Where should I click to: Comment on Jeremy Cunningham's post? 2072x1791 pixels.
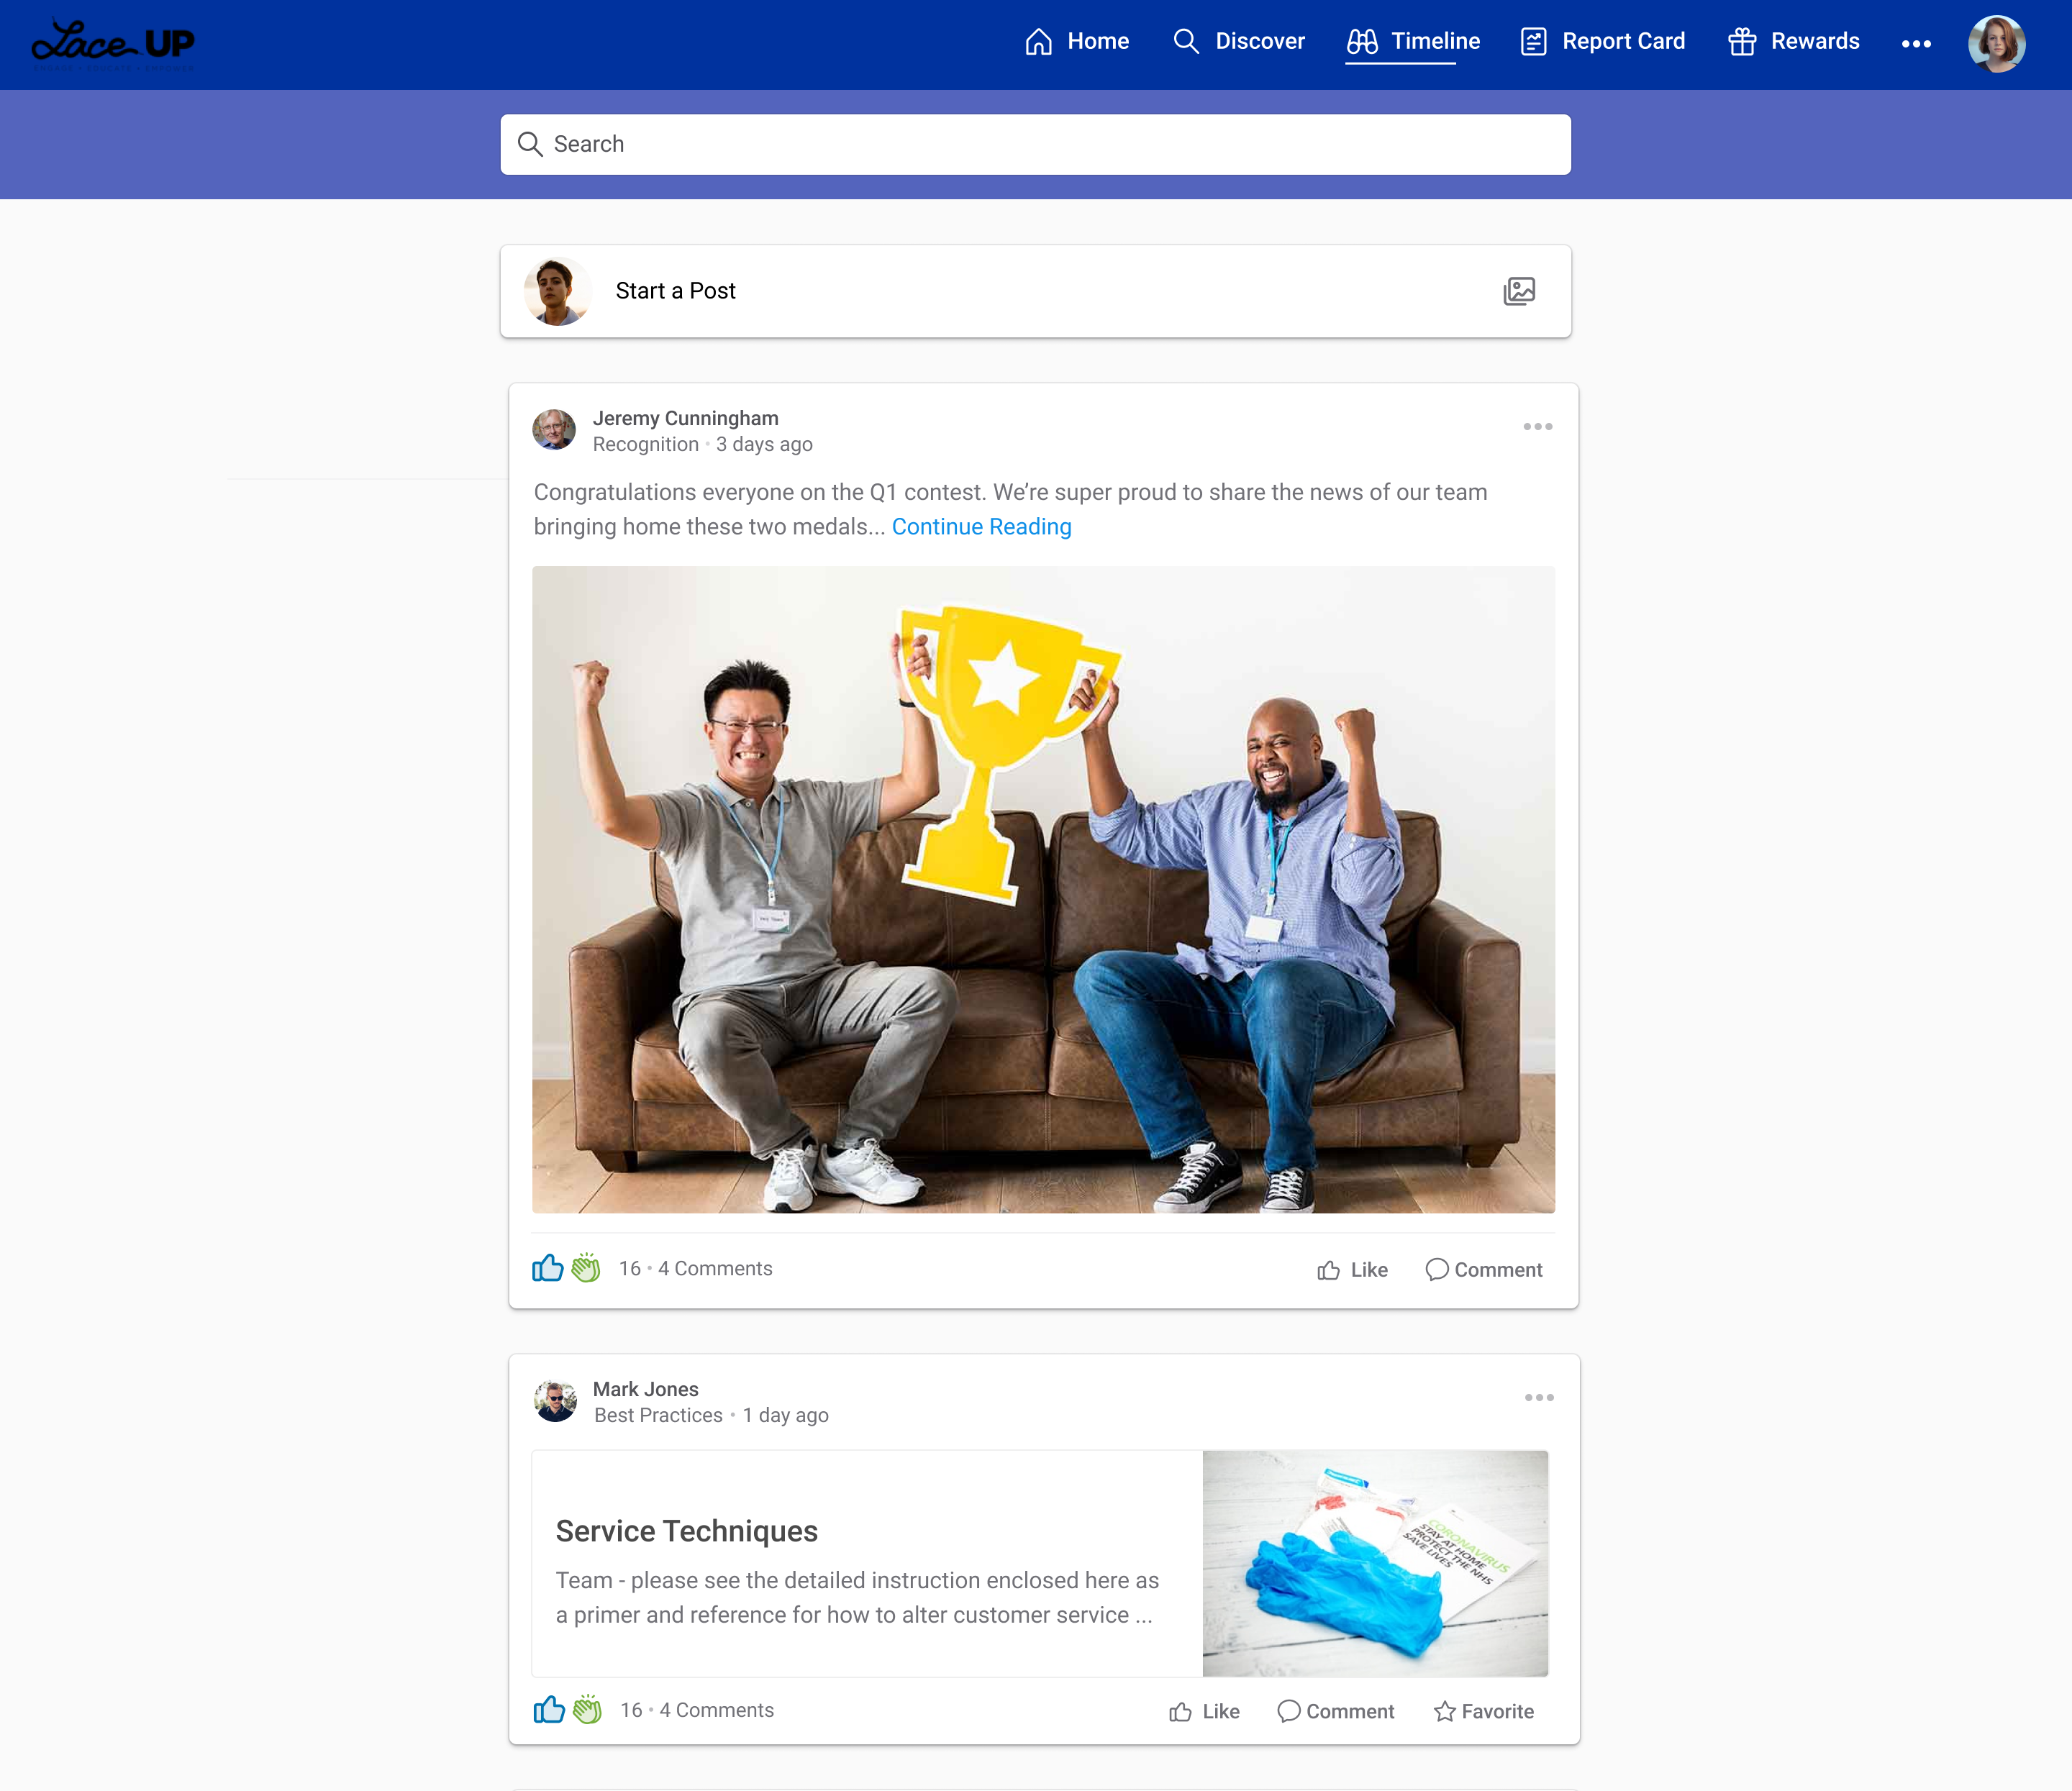pyautogui.click(x=1484, y=1270)
